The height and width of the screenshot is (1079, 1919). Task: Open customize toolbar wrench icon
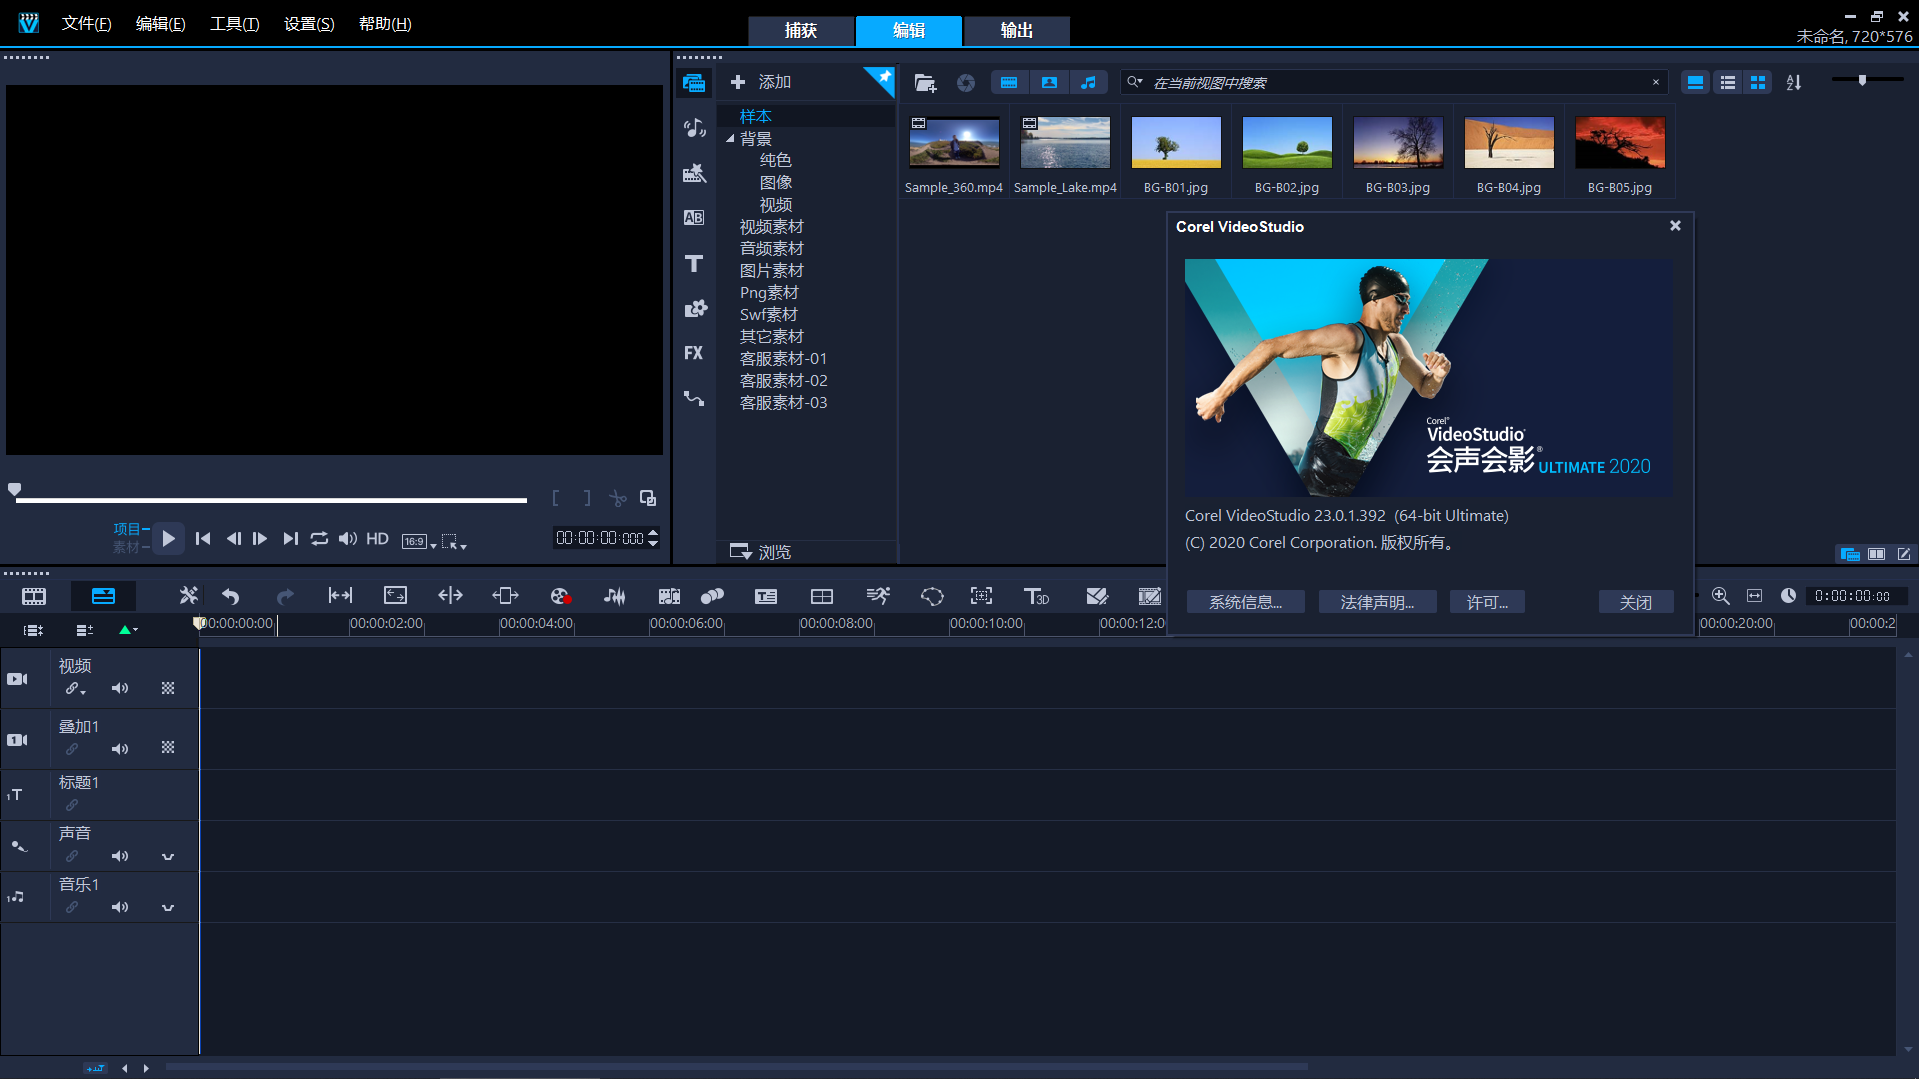[x=188, y=596]
